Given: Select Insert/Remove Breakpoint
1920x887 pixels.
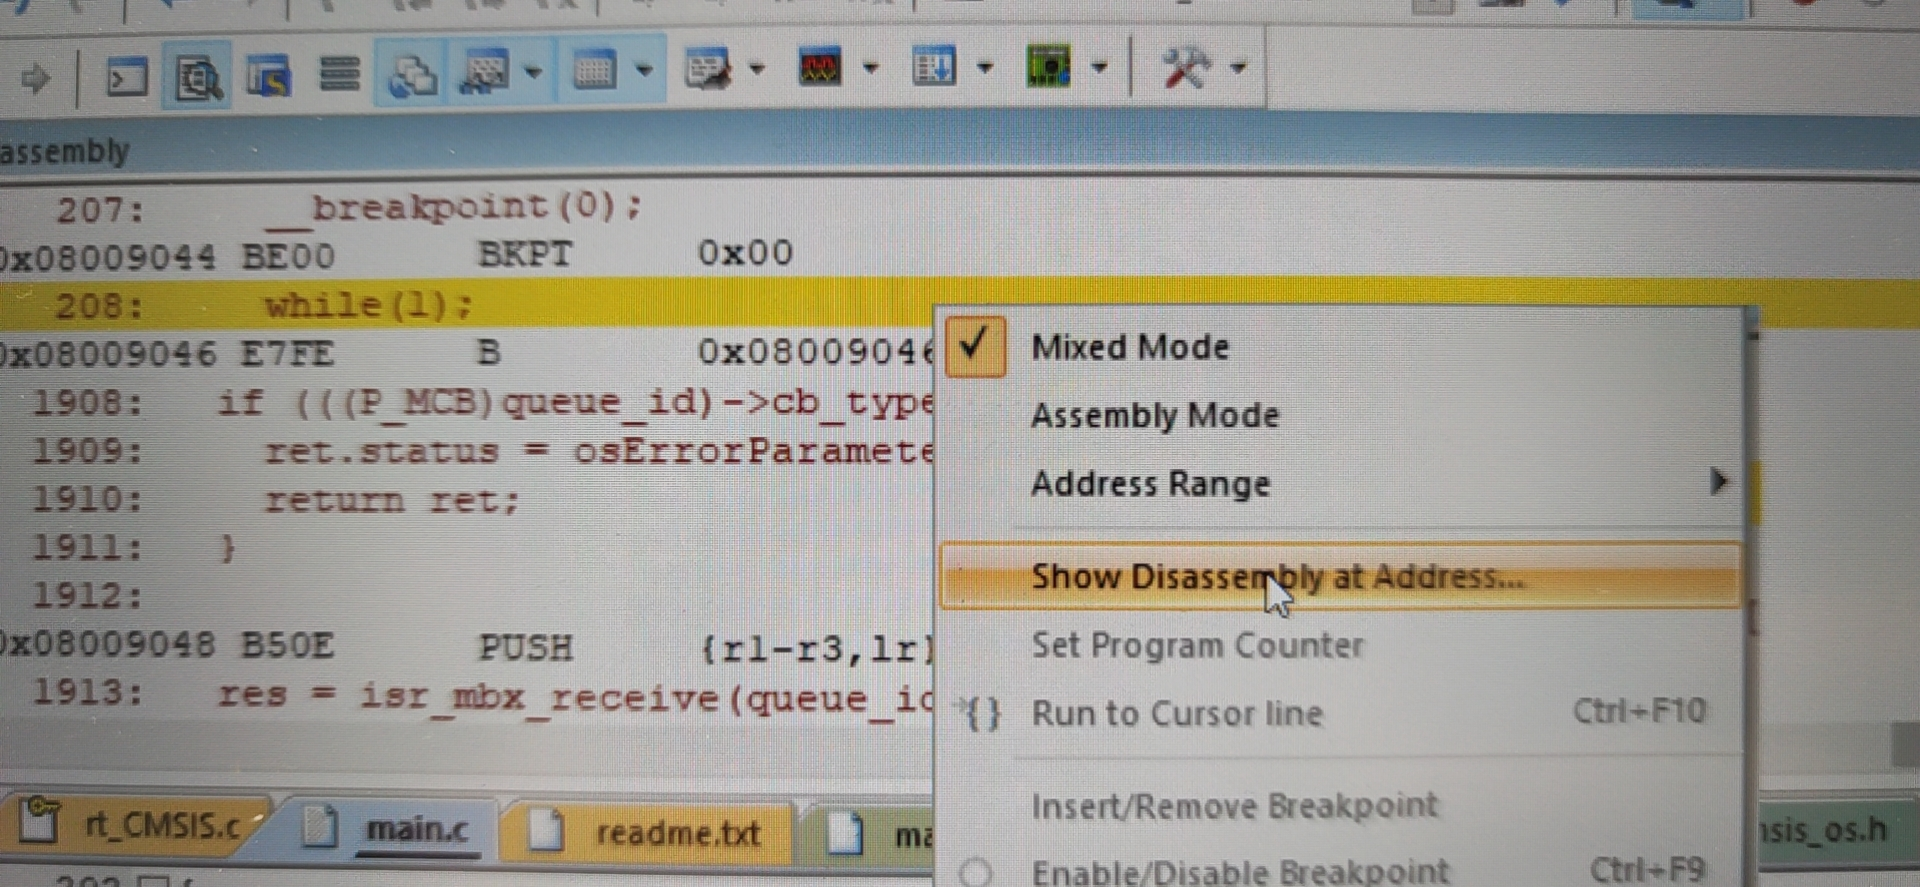Looking at the screenshot, I should point(1342,806).
